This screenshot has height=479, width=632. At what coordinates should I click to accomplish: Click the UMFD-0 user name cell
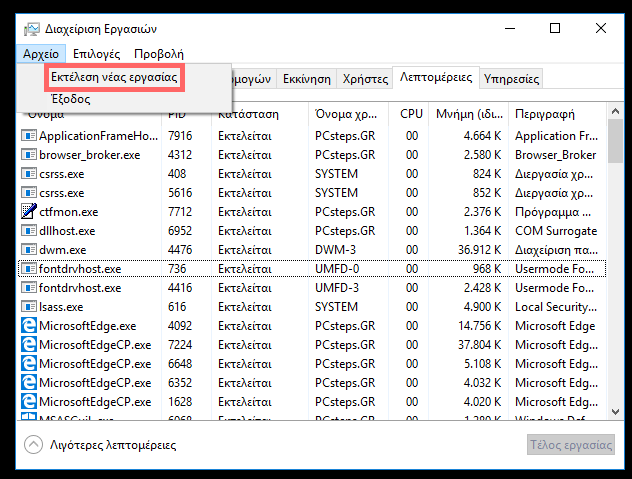(x=337, y=269)
